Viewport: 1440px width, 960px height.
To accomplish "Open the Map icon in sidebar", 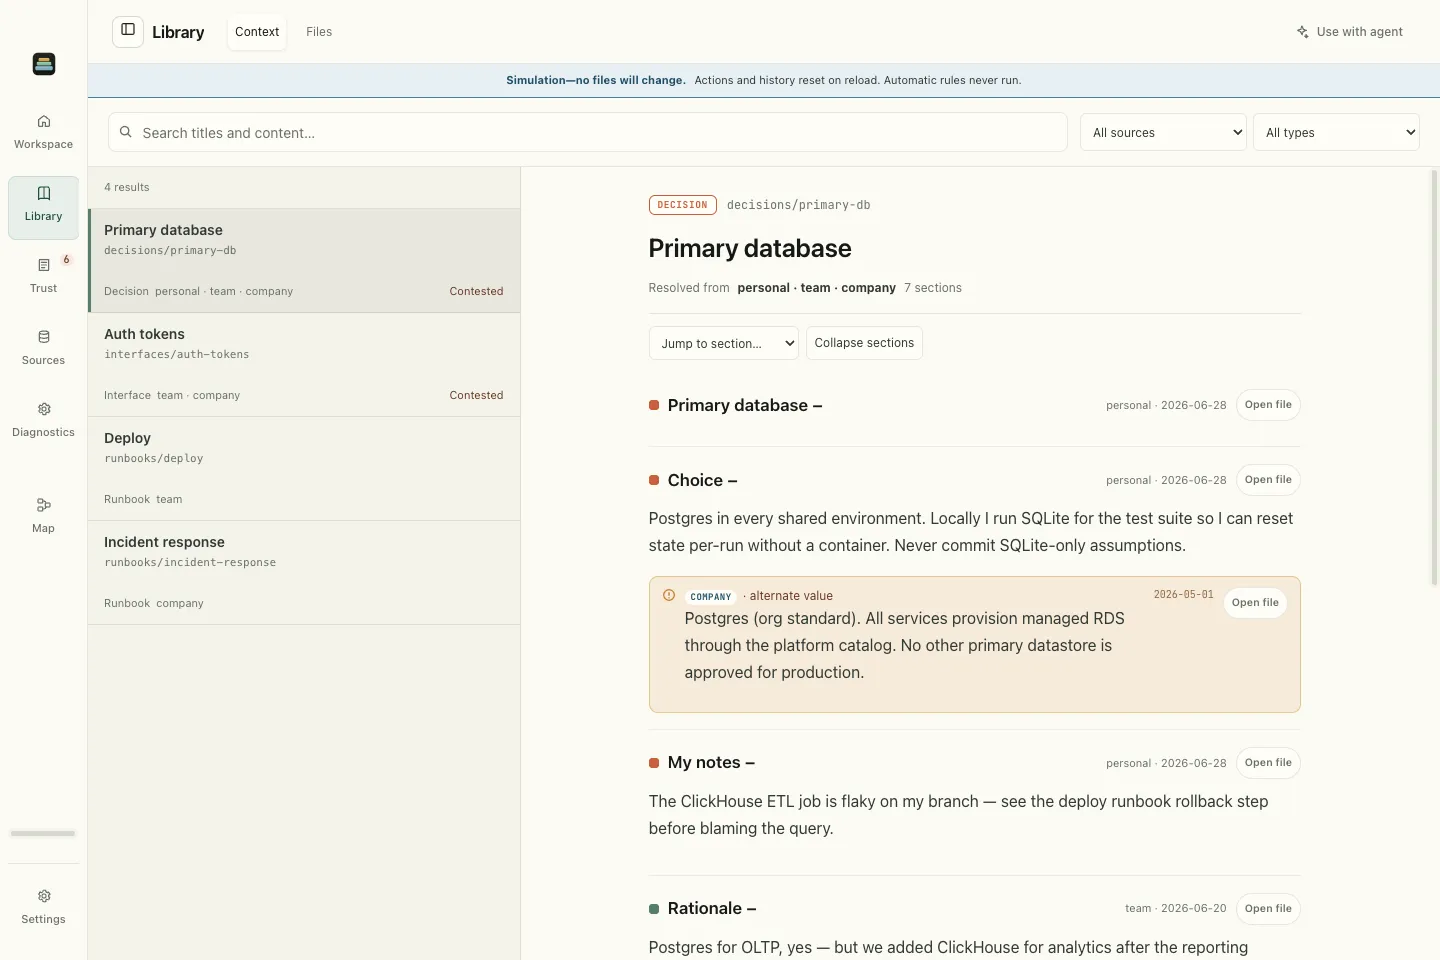I will pos(43,505).
